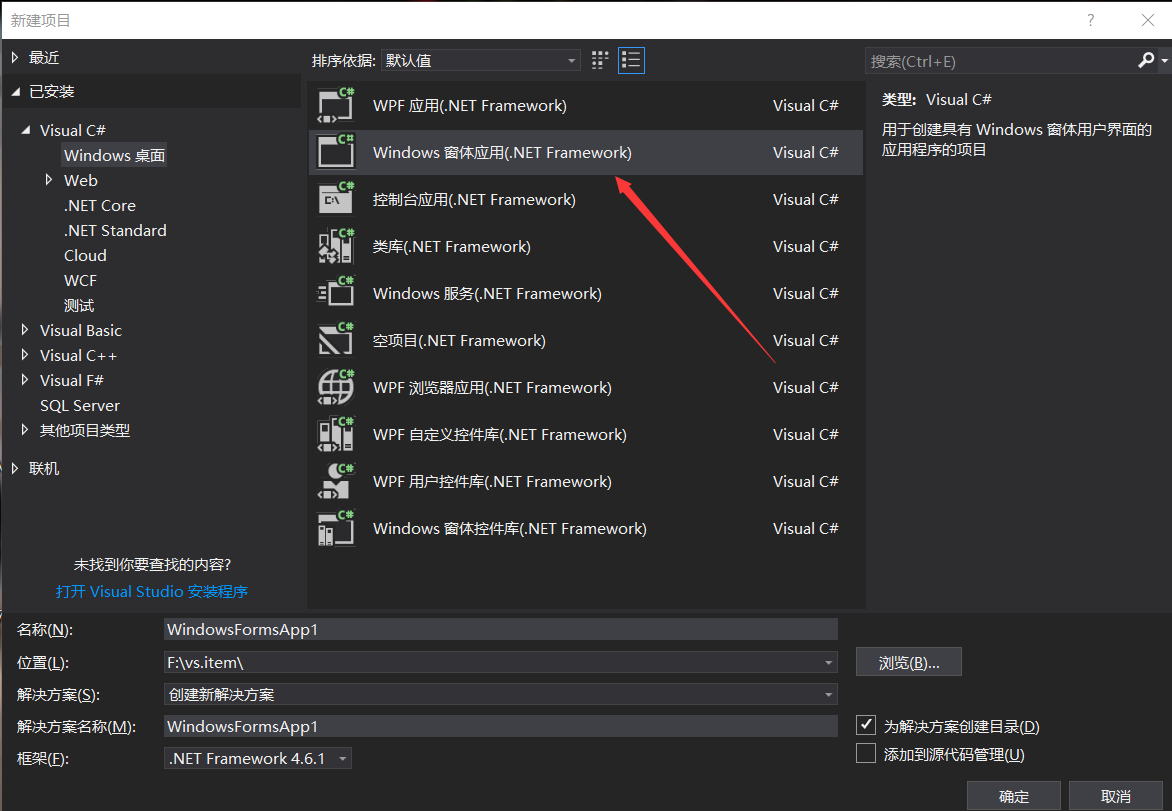Select .NET Standard category

115,230
